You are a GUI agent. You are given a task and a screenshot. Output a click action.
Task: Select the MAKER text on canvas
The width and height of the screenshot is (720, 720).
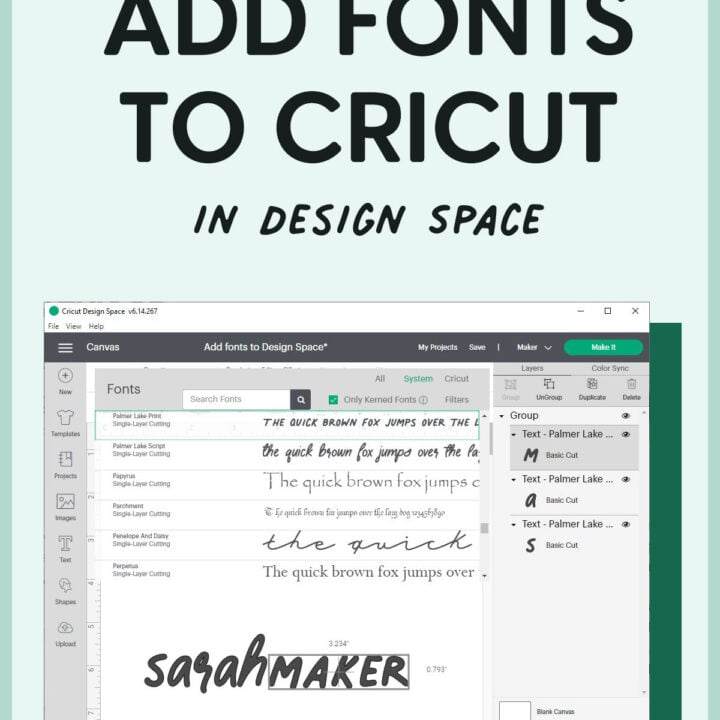[338, 672]
